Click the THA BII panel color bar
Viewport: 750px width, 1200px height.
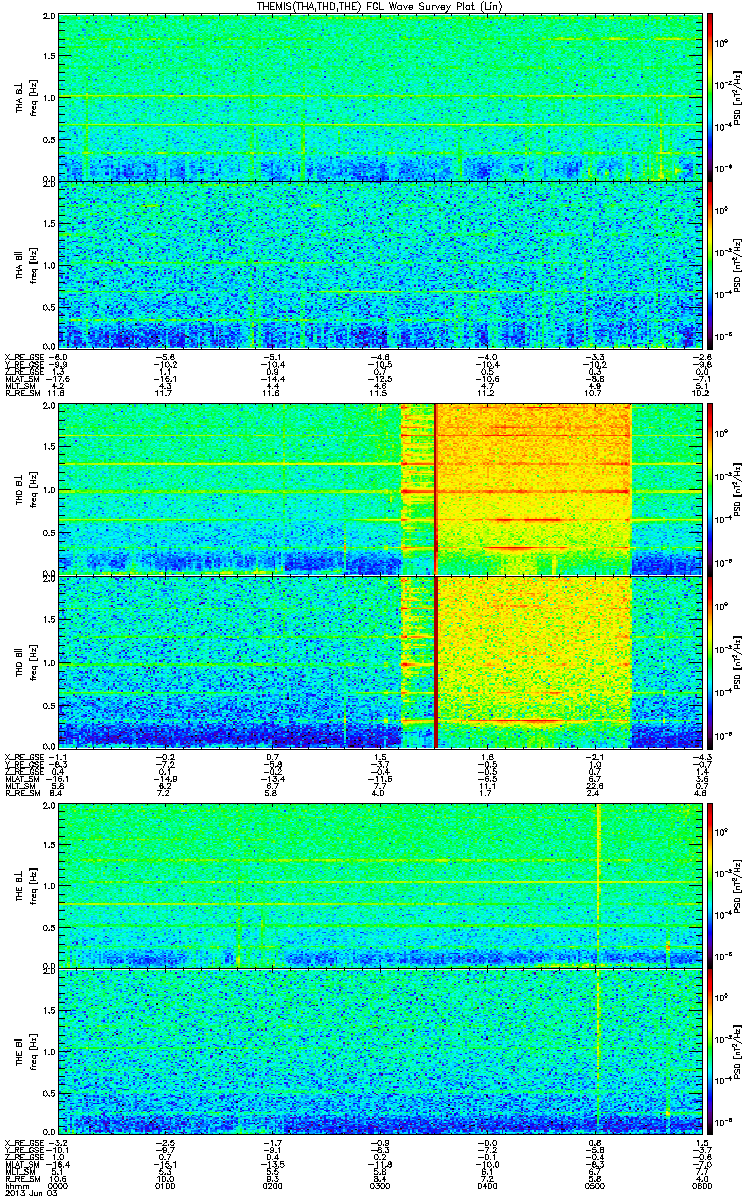[710, 265]
